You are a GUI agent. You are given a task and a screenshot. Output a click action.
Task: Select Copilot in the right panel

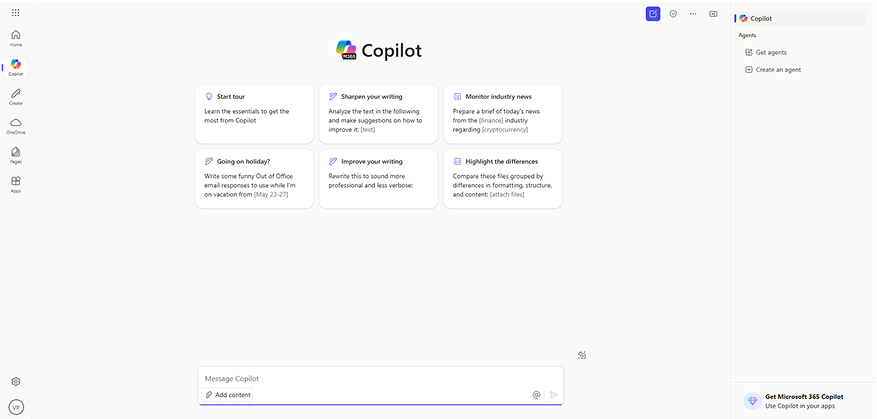pyautogui.click(x=801, y=18)
